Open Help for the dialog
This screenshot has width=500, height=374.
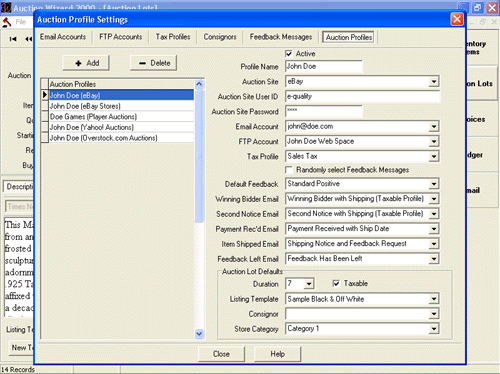click(277, 354)
